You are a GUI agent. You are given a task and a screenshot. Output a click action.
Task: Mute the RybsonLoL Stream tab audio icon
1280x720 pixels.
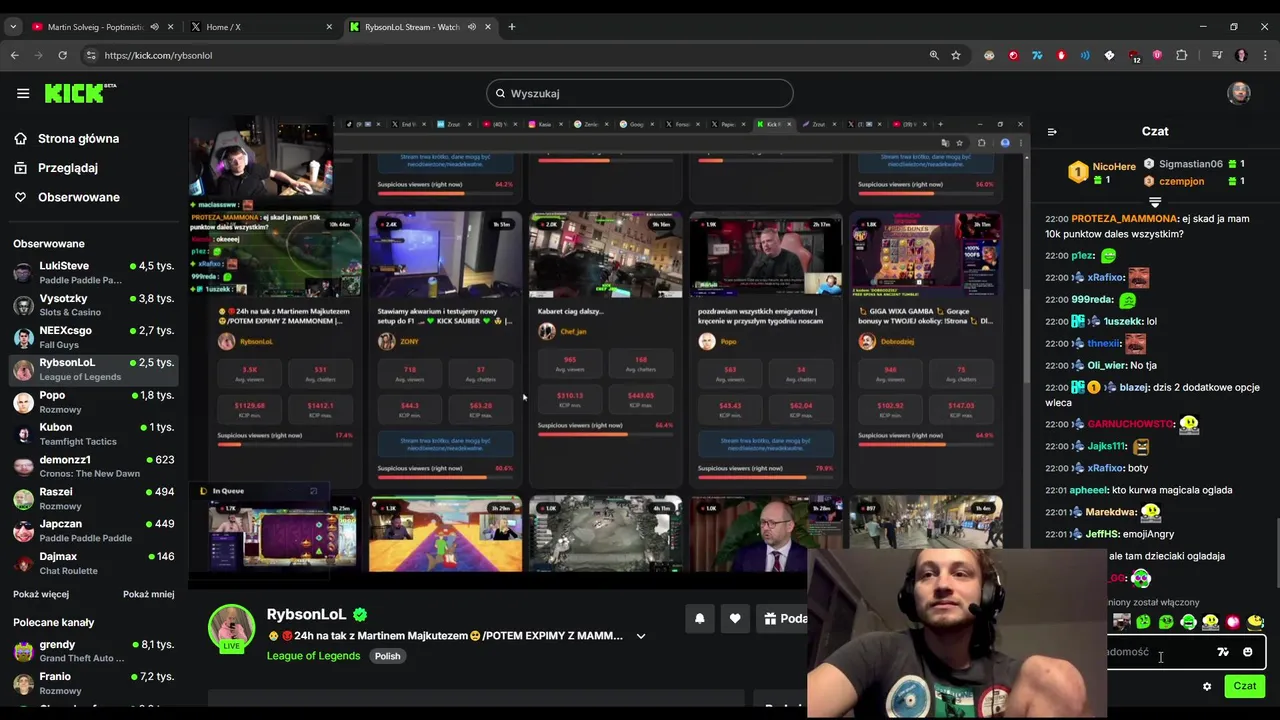(x=471, y=27)
